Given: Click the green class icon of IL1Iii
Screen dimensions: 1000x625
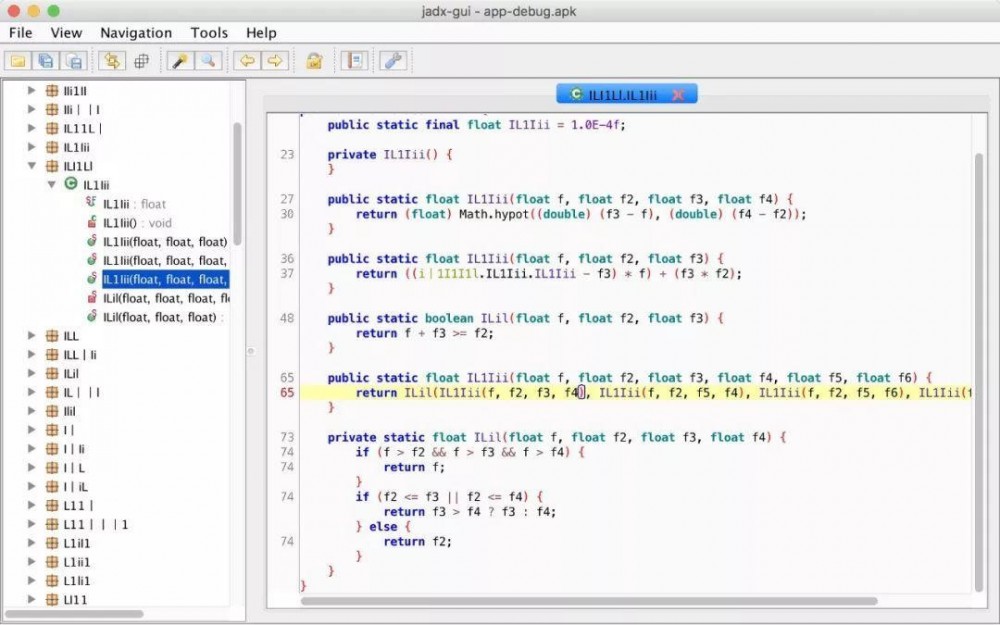Looking at the screenshot, I should (x=71, y=184).
